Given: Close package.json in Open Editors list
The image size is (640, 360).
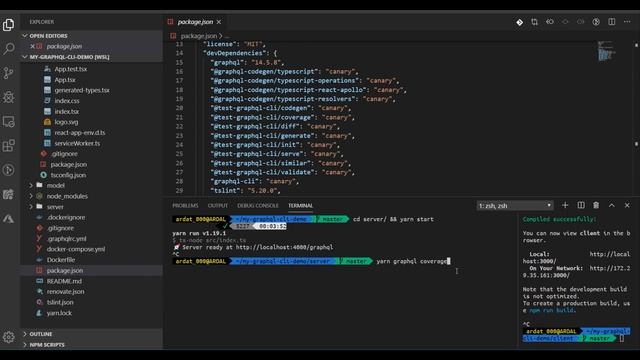Looking at the screenshot, I should tap(32, 46).
